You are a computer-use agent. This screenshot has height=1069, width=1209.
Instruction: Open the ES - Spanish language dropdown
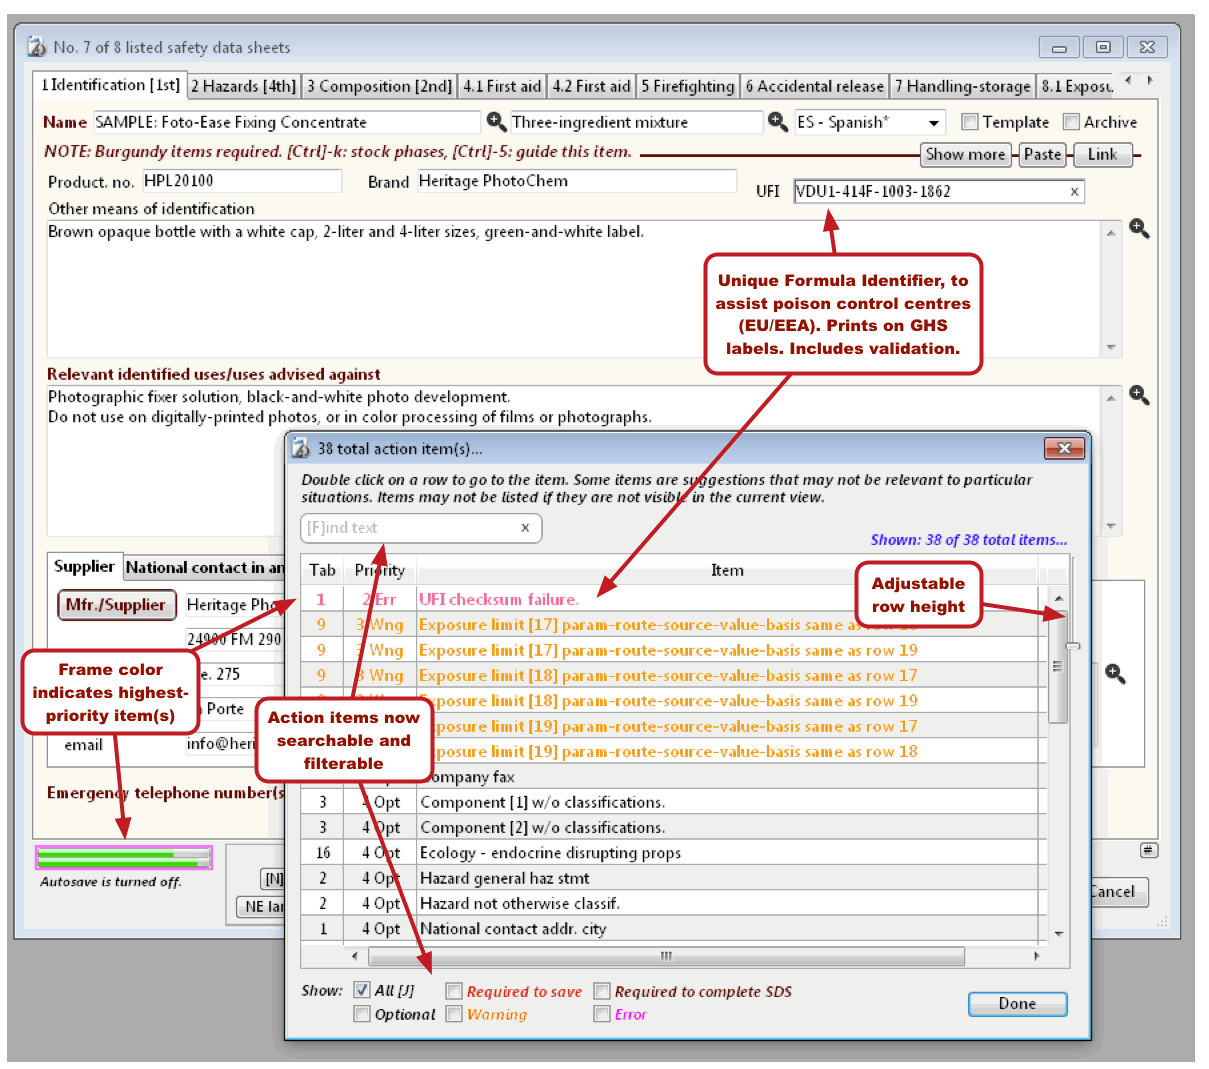point(934,123)
